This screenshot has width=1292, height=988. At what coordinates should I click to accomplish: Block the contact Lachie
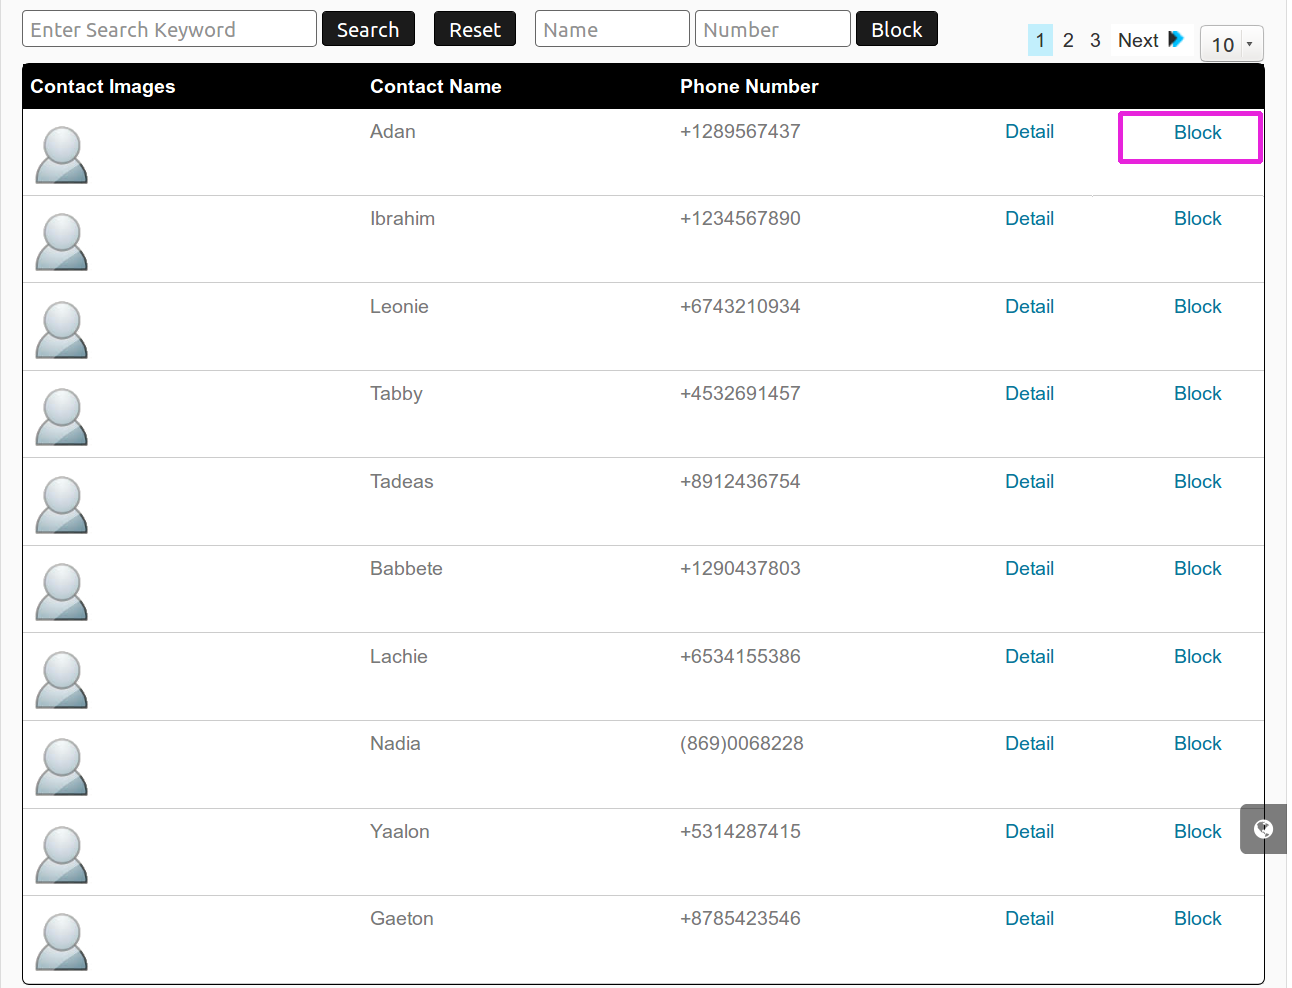point(1197,657)
